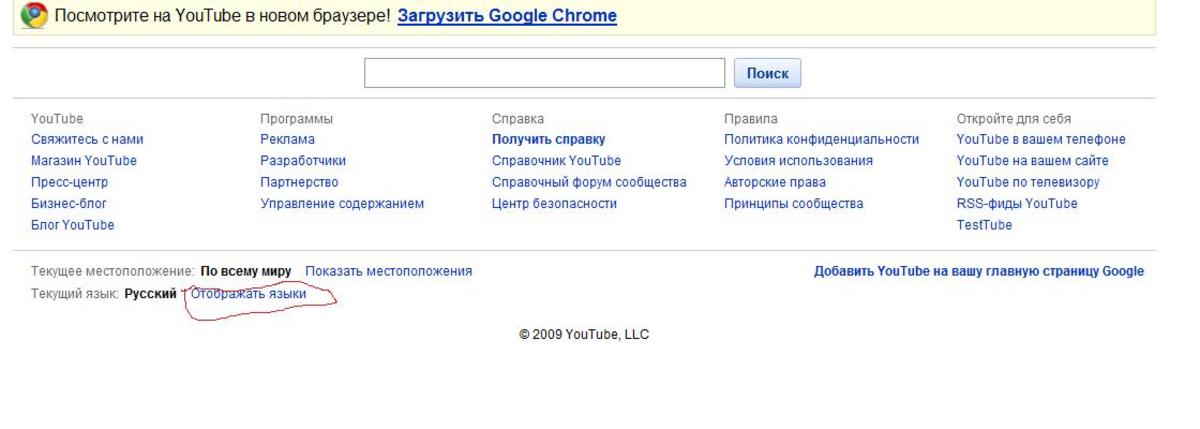Click the Поиск search button

(768, 73)
